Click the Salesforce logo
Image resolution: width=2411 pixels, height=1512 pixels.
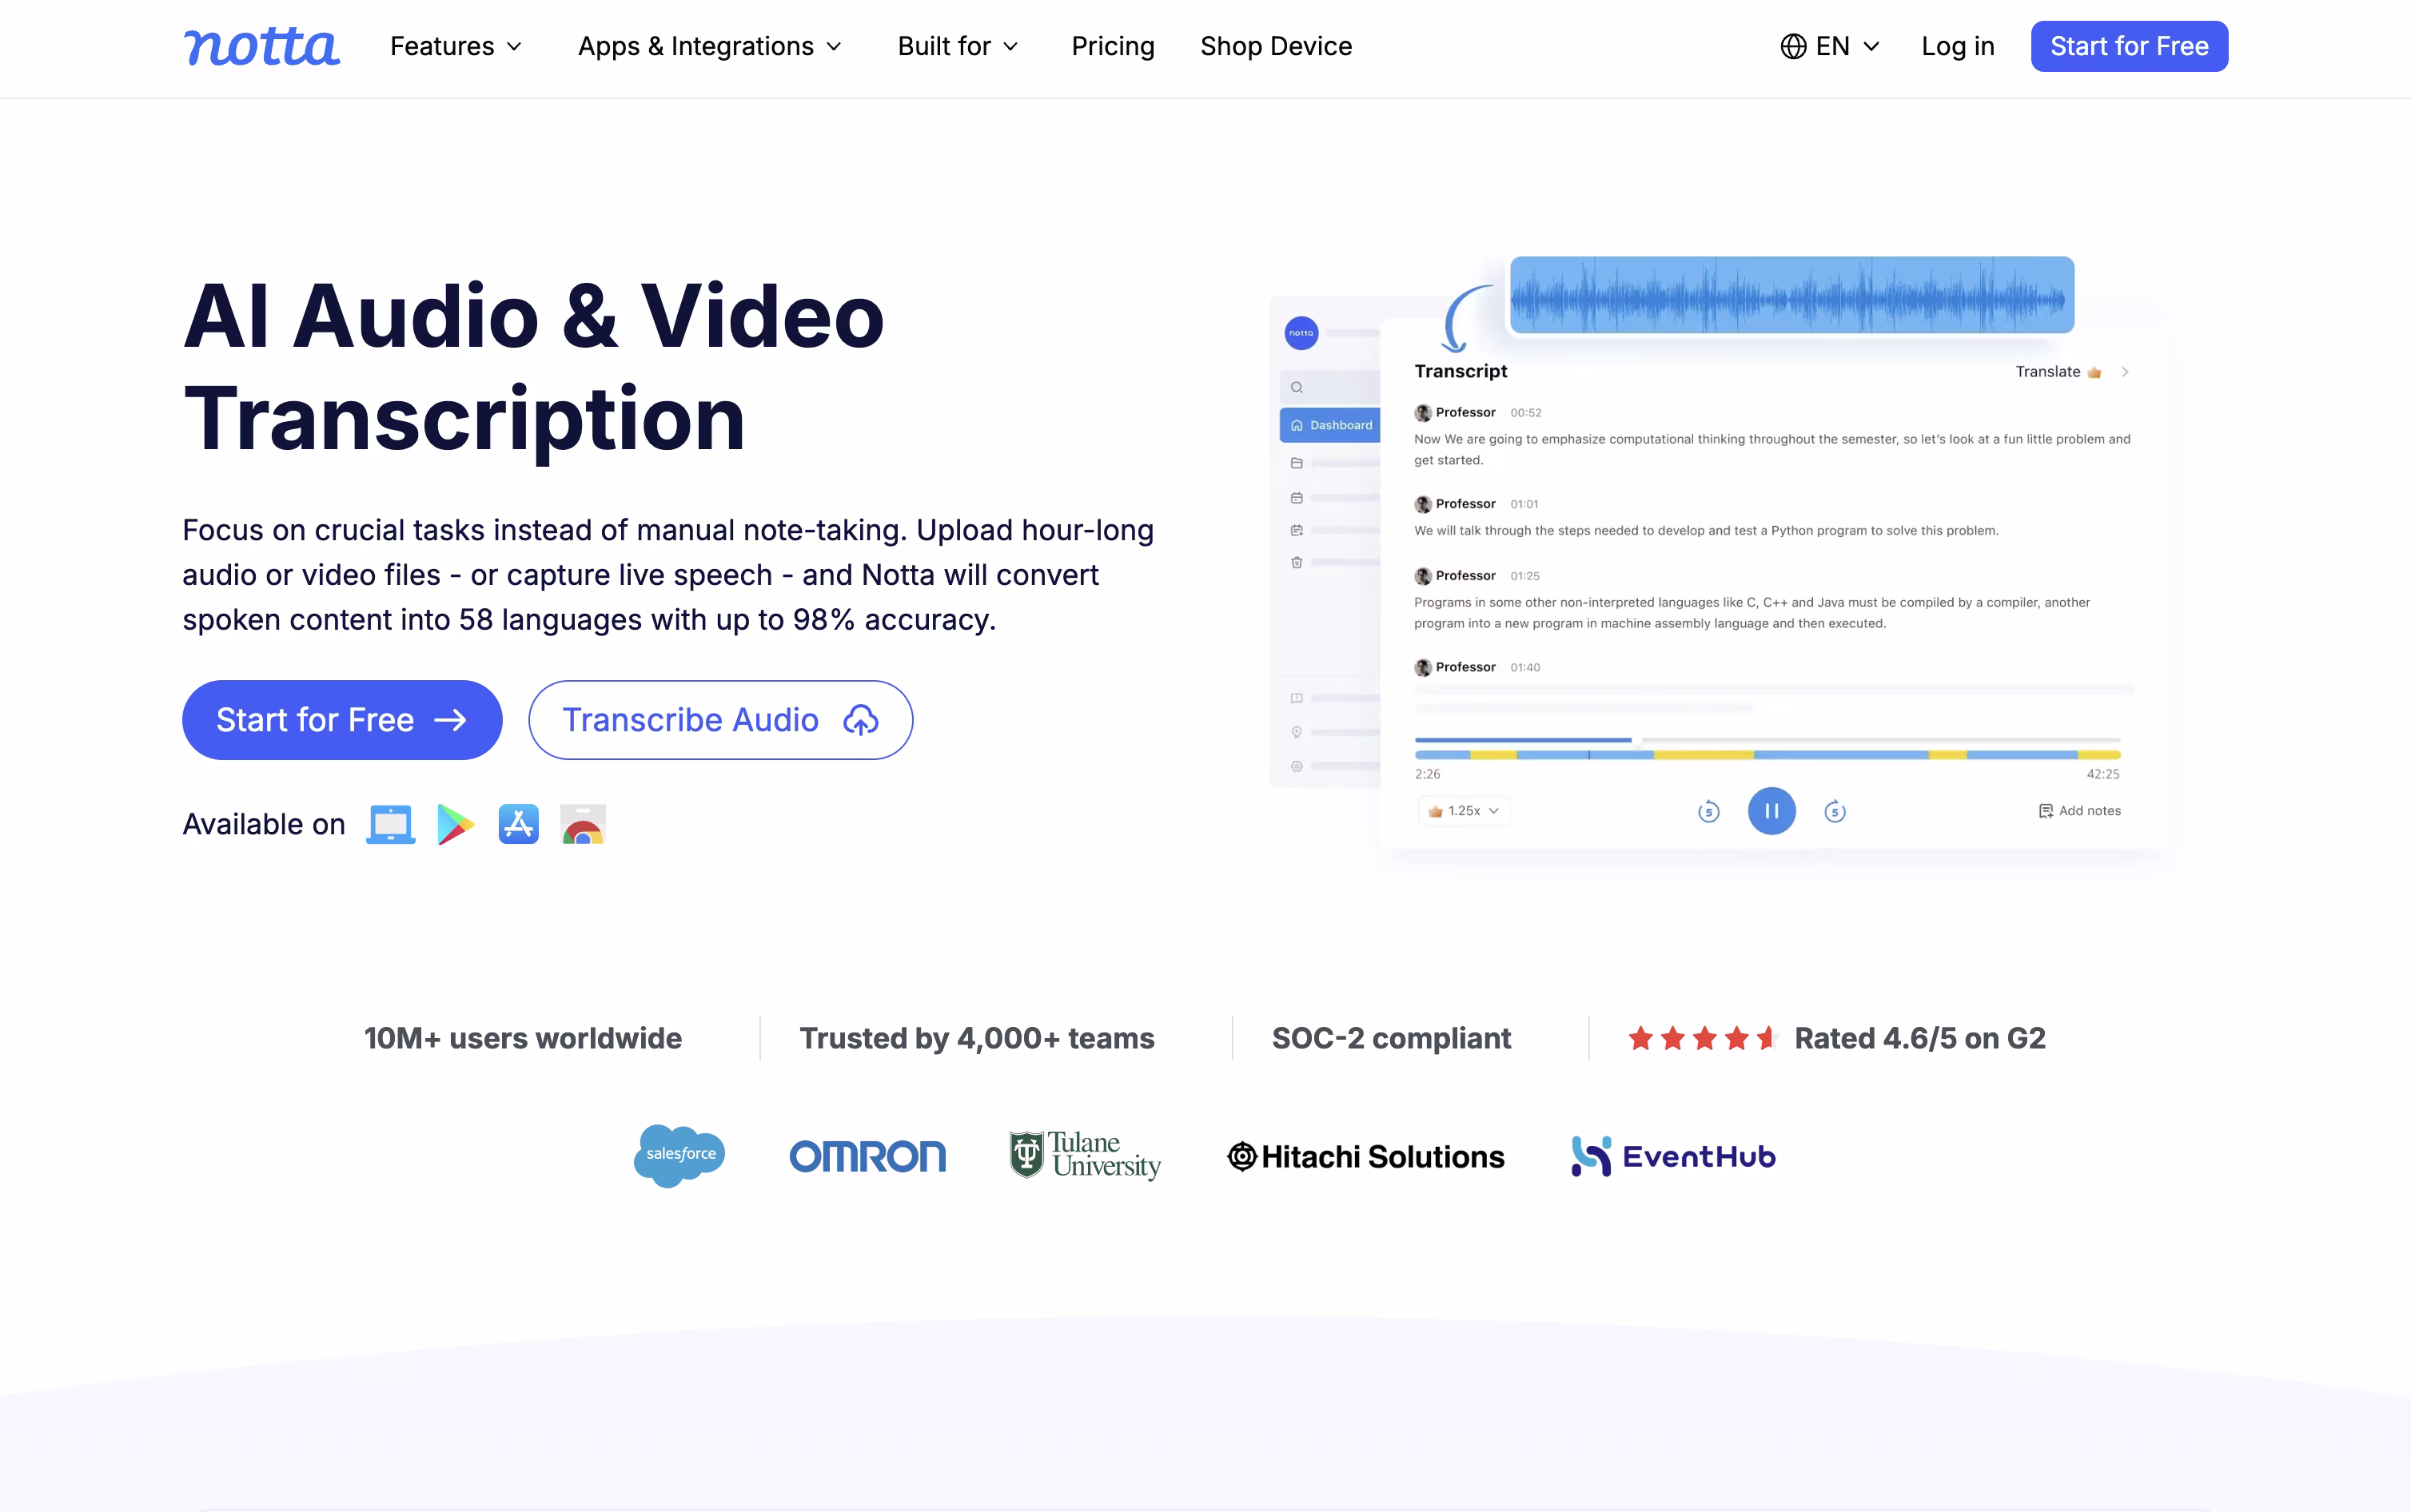(x=679, y=1156)
